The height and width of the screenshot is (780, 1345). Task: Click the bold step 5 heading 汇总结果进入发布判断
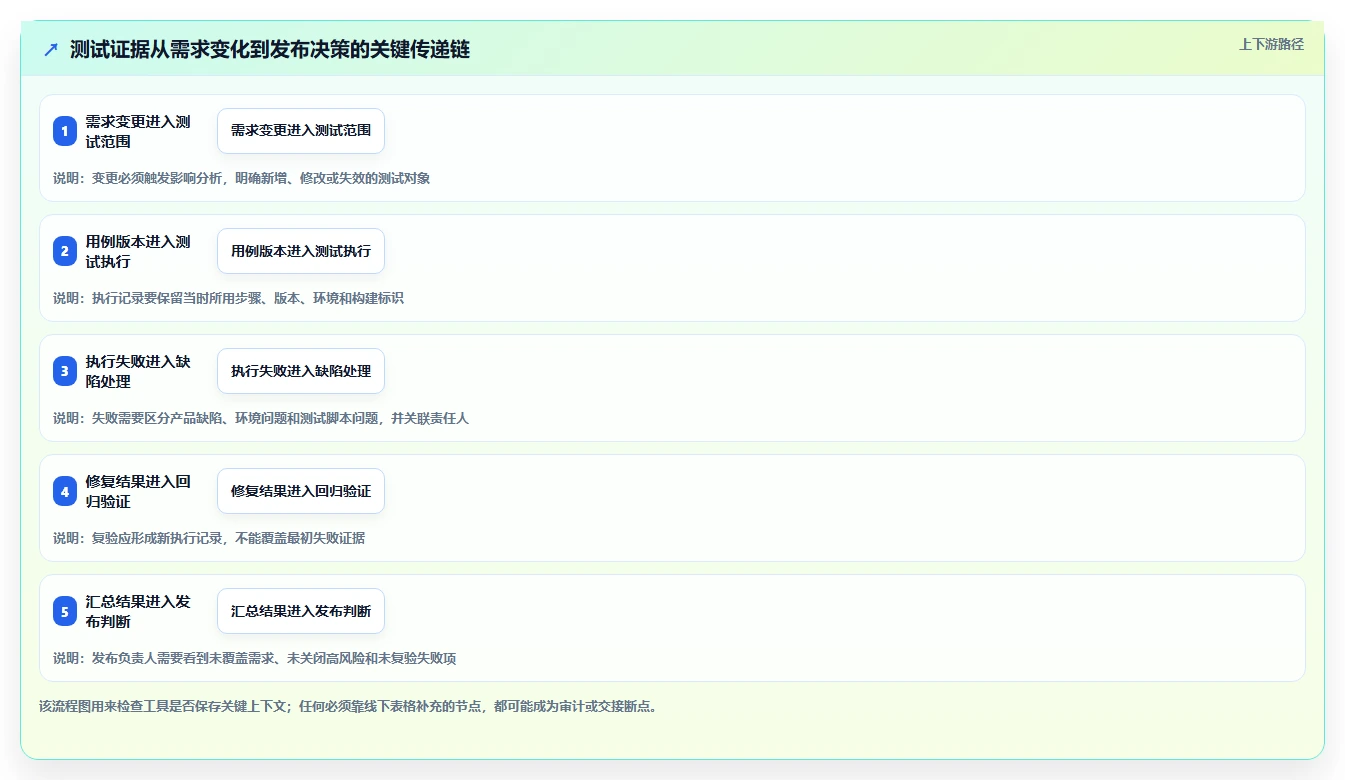138,611
